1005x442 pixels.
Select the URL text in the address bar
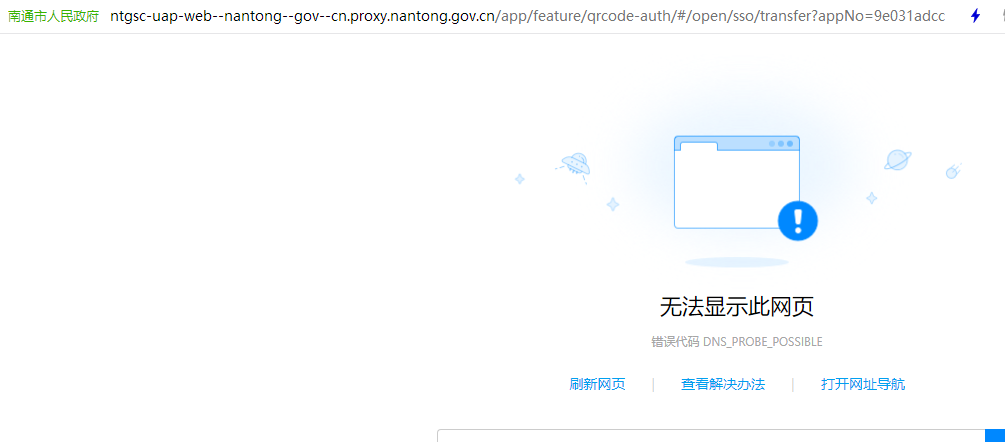point(527,17)
